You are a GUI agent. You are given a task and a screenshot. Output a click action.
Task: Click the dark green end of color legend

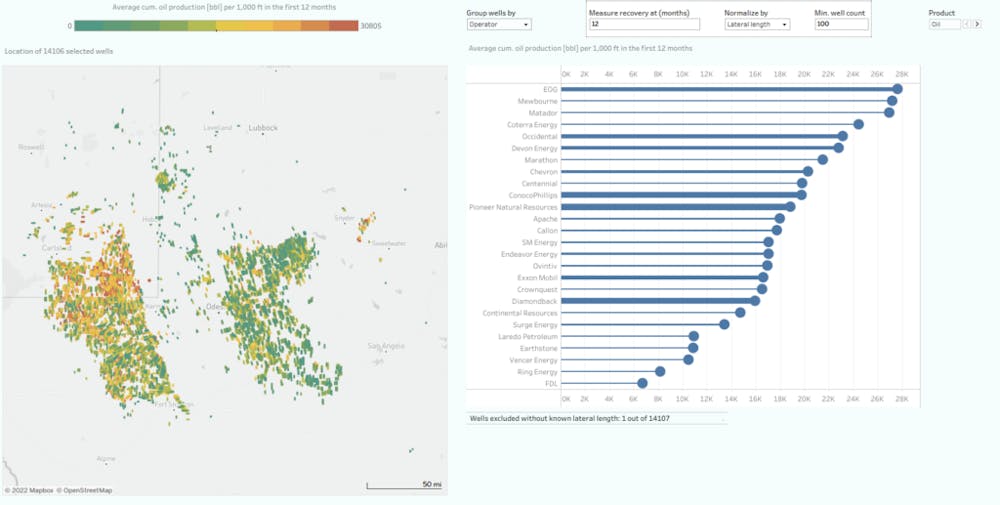point(88,26)
